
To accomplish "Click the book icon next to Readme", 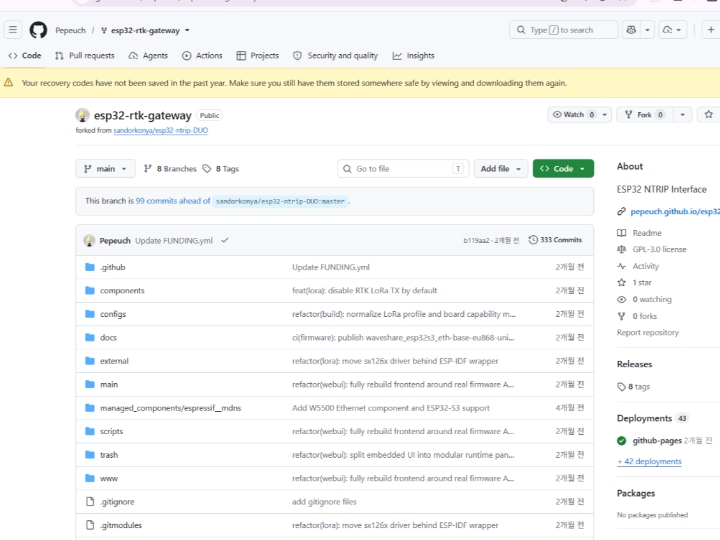I will [x=621, y=233].
